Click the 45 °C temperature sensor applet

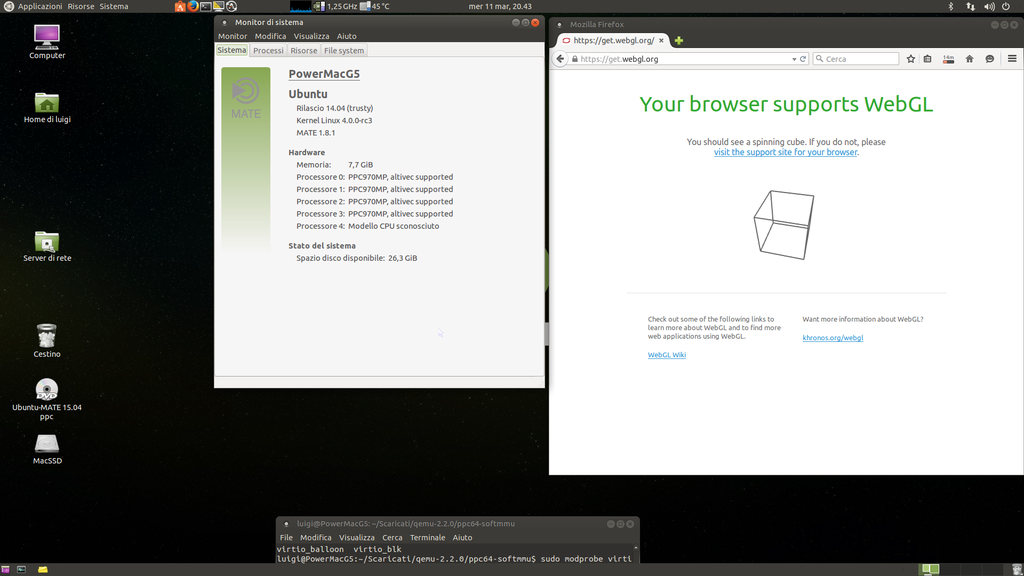(x=376, y=7)
